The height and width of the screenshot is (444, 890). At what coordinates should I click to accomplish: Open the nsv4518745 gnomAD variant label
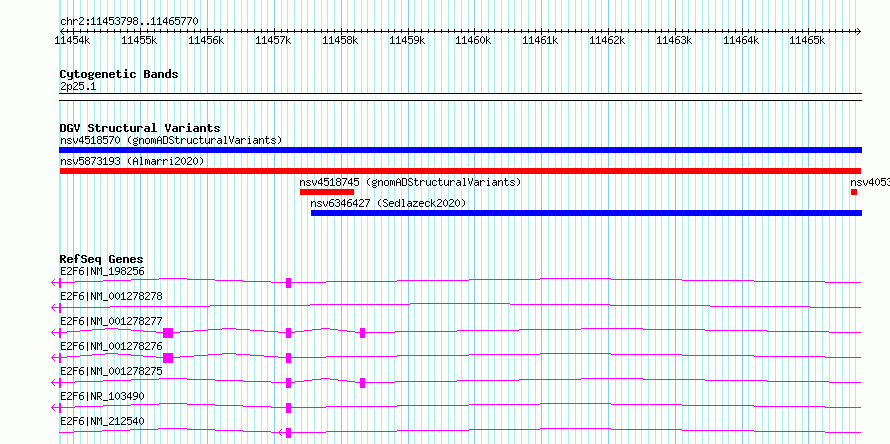[410, 182]
